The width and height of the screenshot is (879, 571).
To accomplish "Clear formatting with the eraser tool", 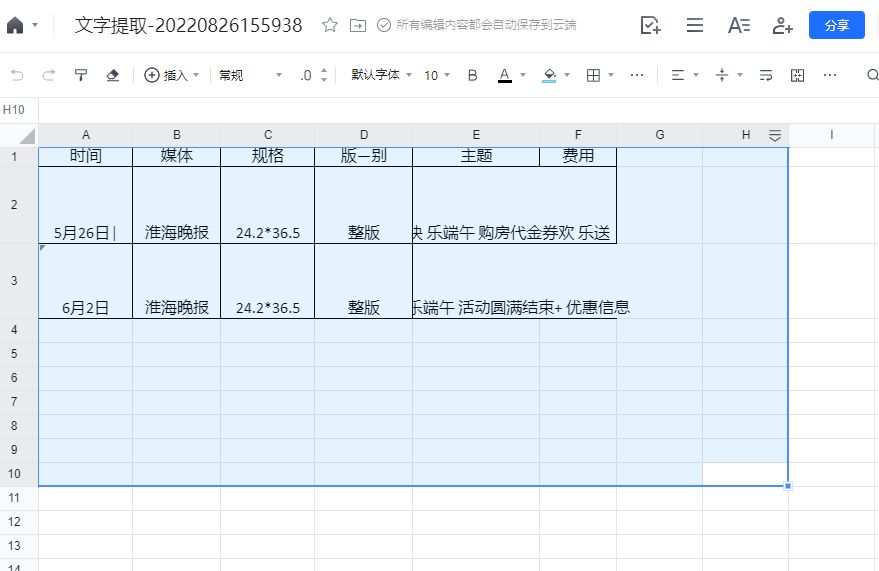I will click(x=113, y=75).
